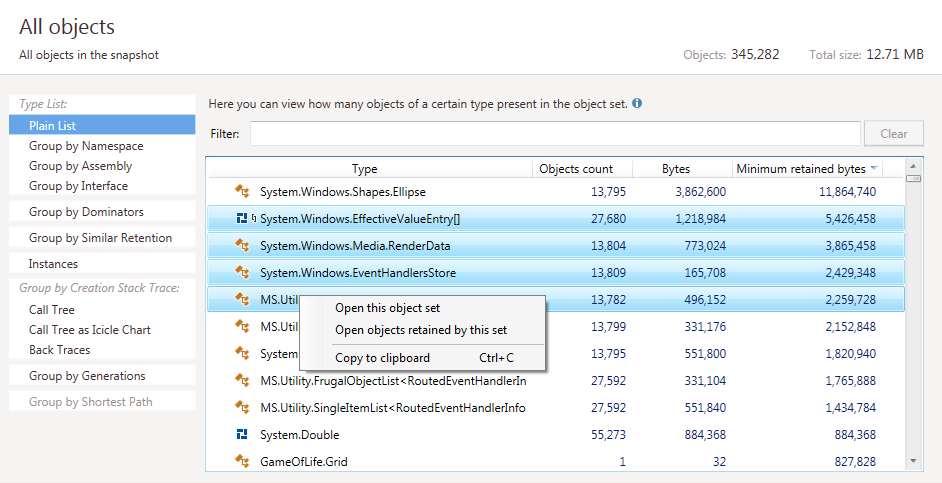This screenshot has width=942, height=483.
Task: Sort table by Objects count header
Action: (x=576, y=169)
